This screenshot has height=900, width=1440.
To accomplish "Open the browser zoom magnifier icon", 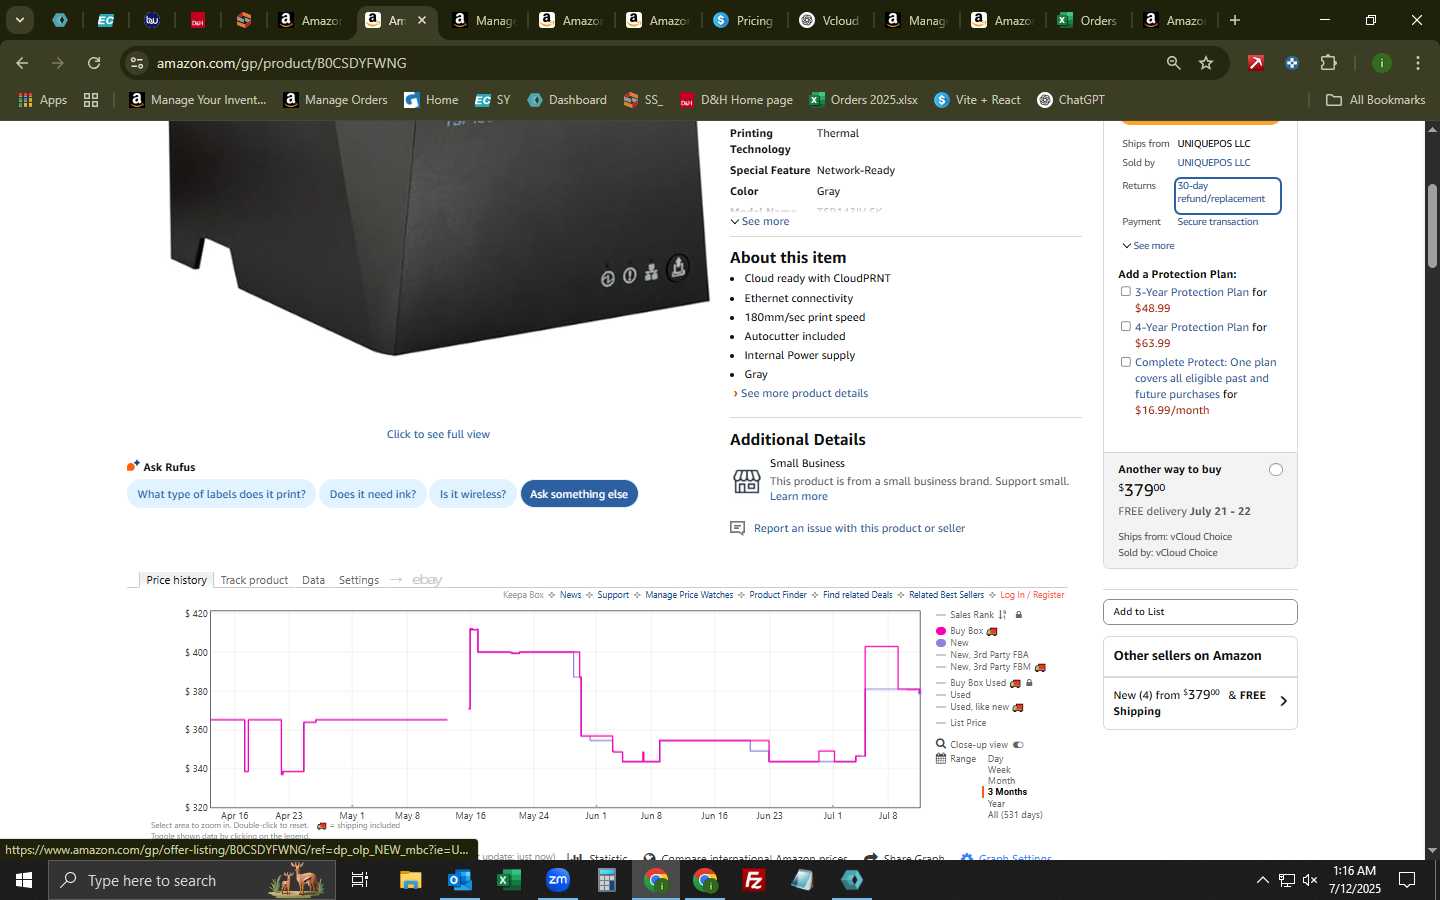I will click(x=1173, y=63).
